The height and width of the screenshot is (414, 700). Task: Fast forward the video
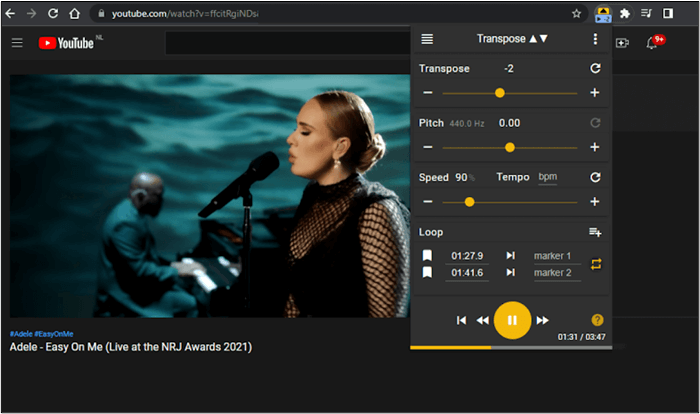(542, 320)
